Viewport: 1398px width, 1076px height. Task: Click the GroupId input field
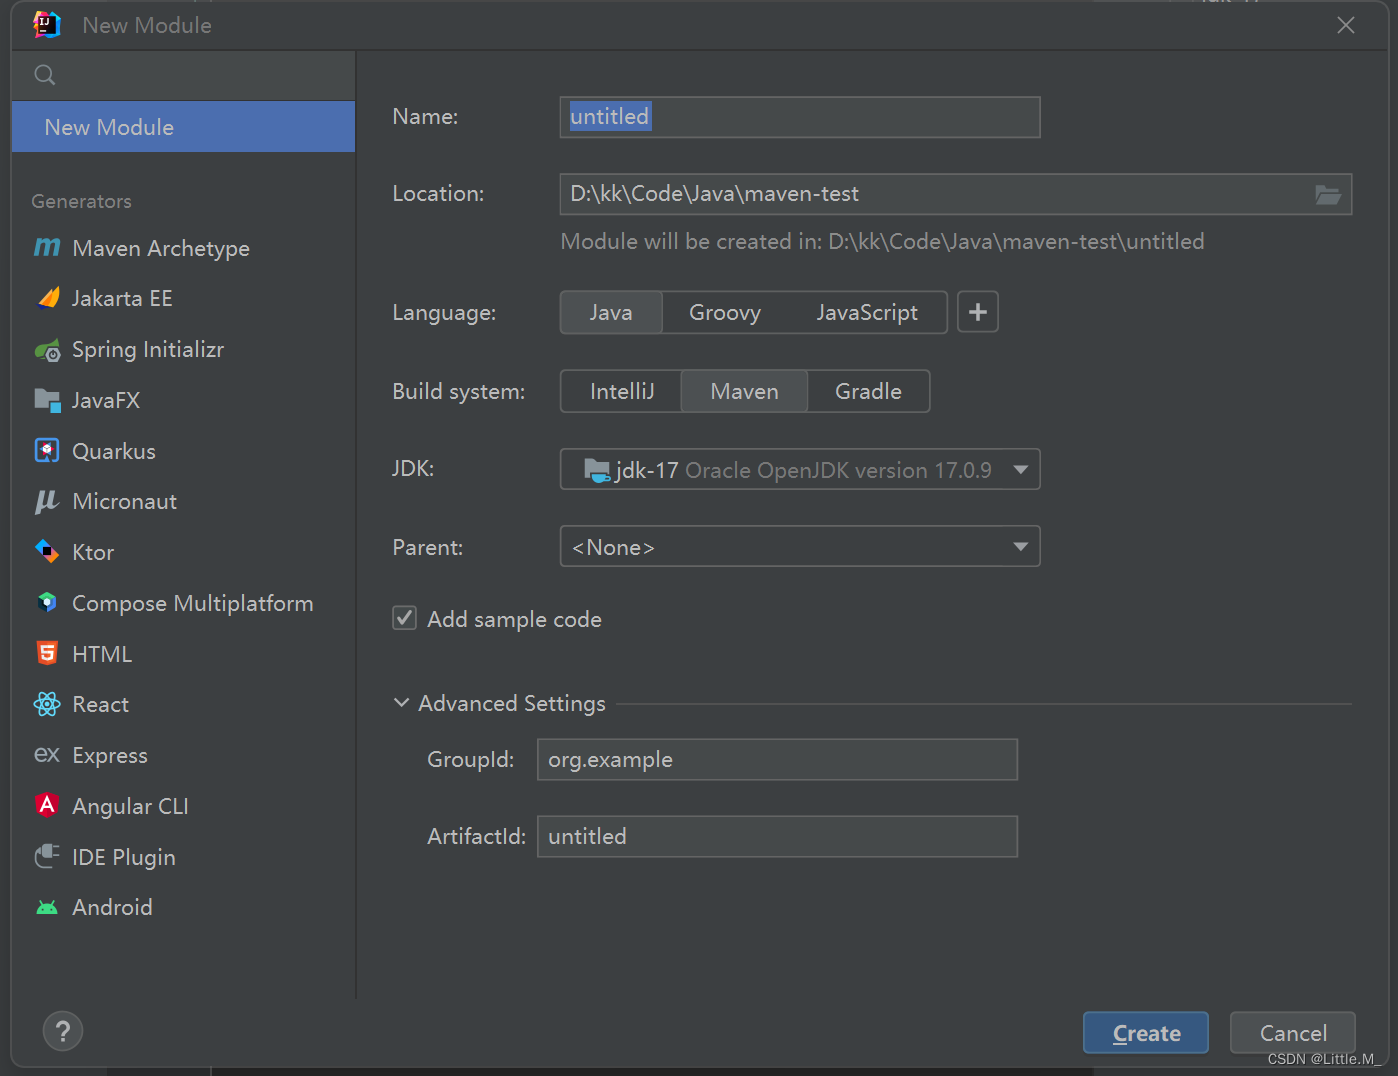click(x=777, y=759)
